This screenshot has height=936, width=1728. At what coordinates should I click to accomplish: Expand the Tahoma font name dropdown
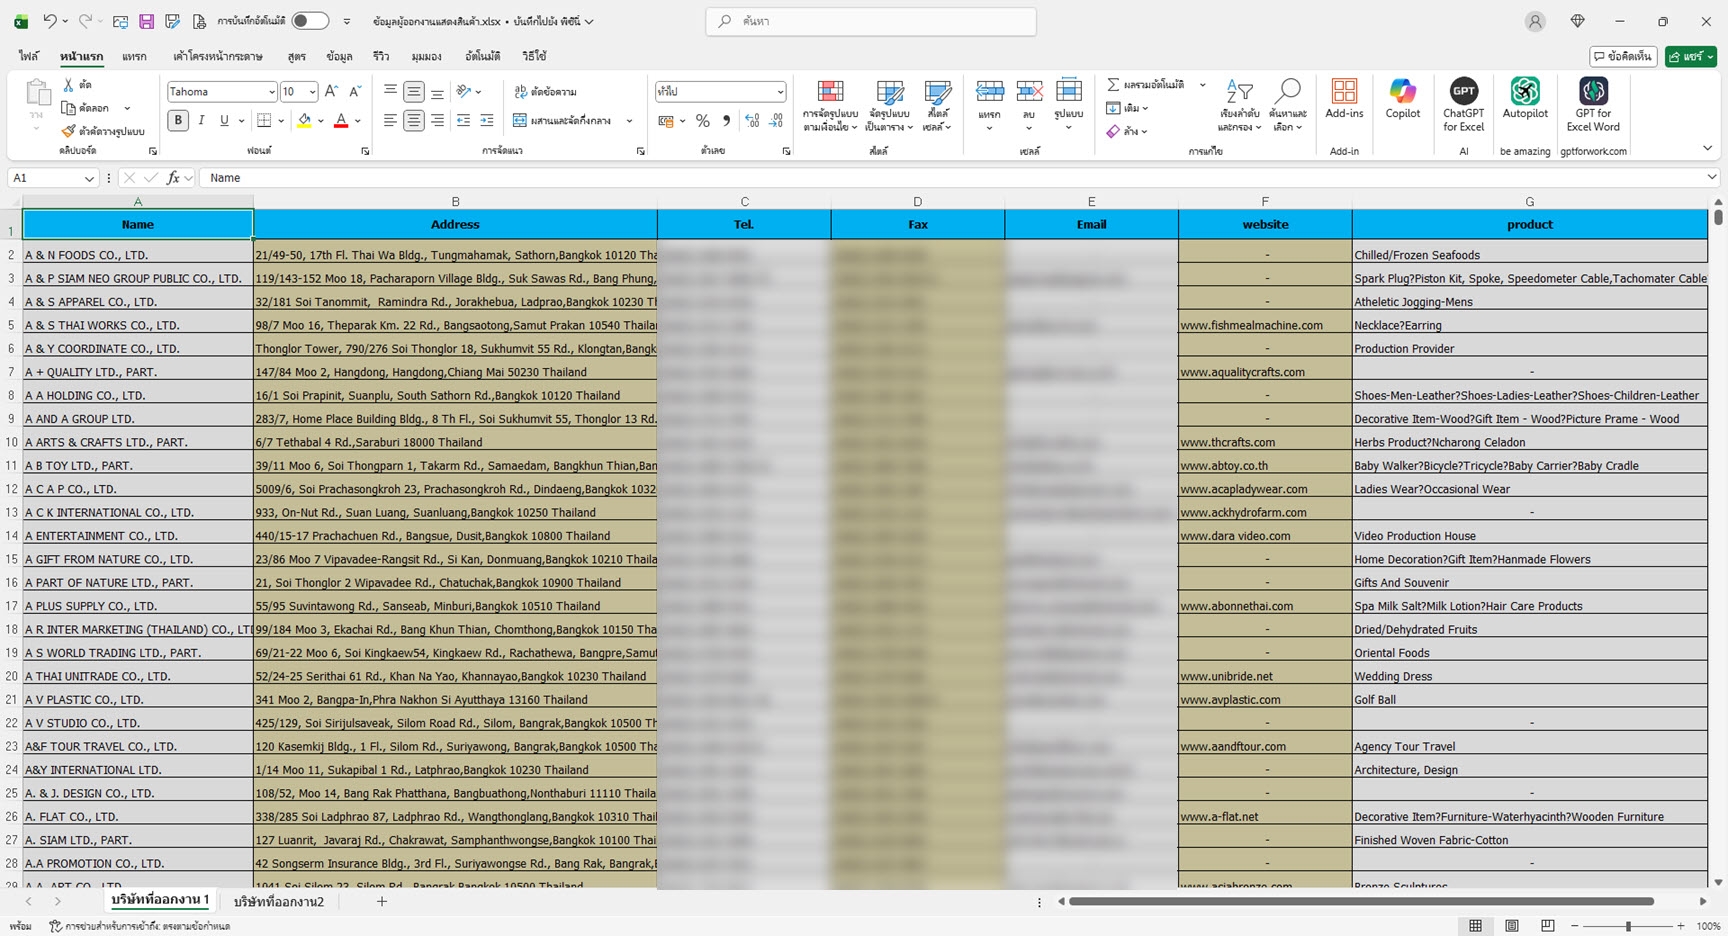click(271, 92)
